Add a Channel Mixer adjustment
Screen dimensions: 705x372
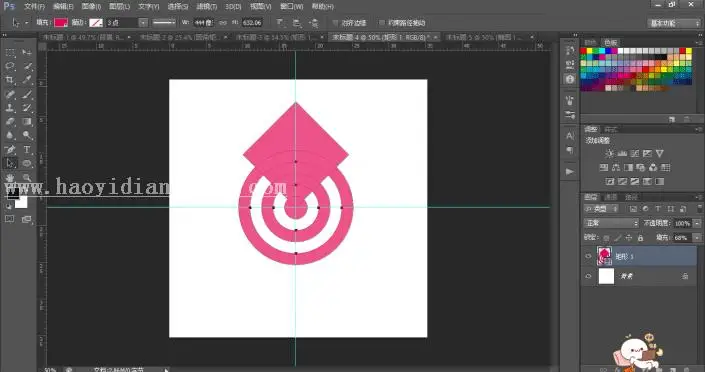pos(653,168)
